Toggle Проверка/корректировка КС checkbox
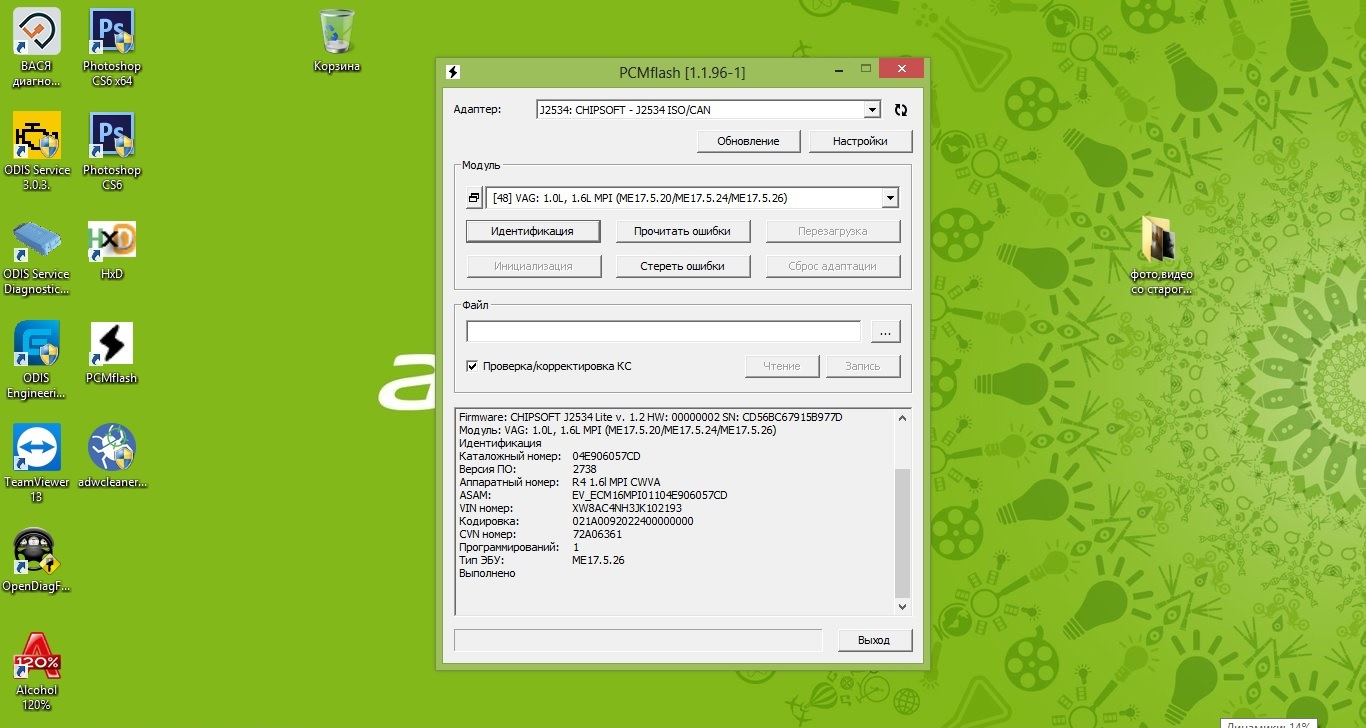 (472, 366)
